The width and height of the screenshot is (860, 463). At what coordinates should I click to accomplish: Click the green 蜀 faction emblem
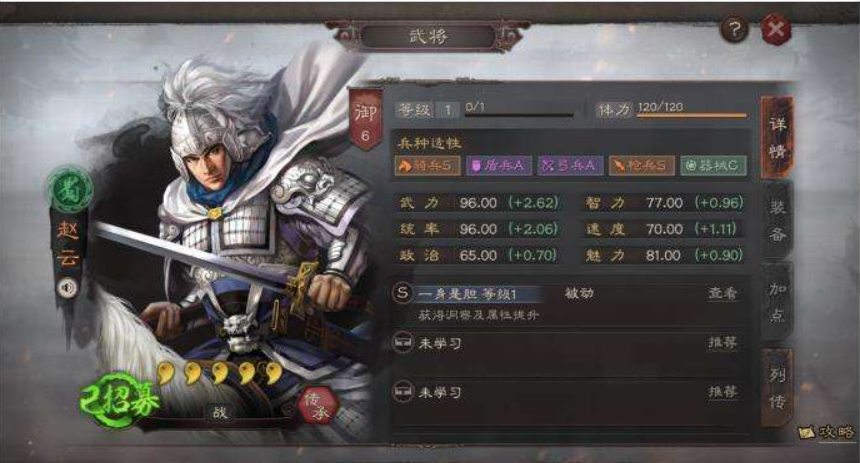[x=69, y=190]
